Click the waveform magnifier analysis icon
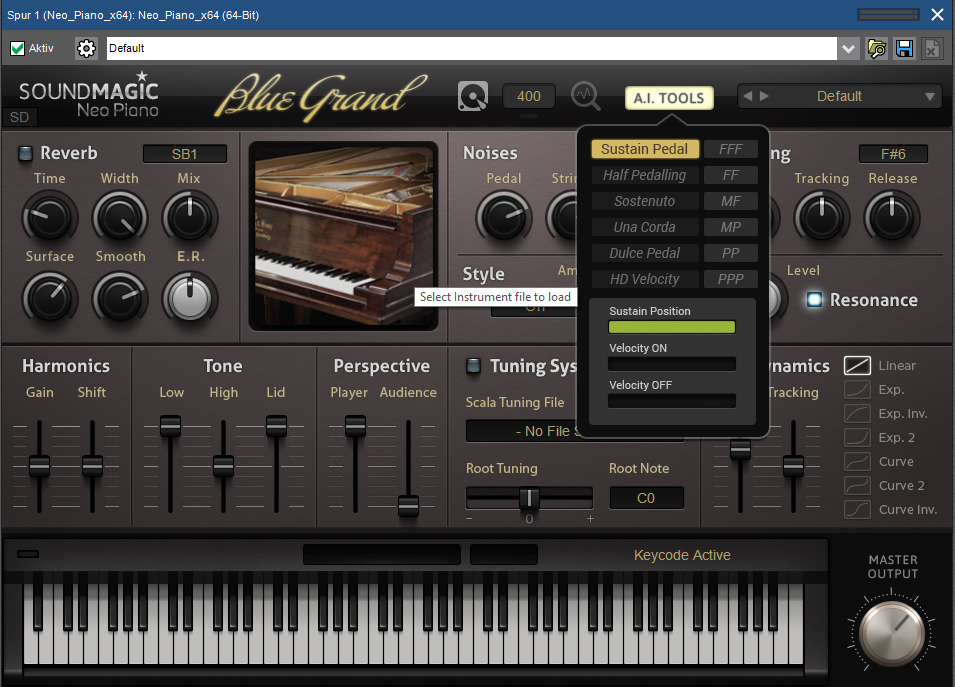This screenshot has width=955, height=687. point(585,96)
